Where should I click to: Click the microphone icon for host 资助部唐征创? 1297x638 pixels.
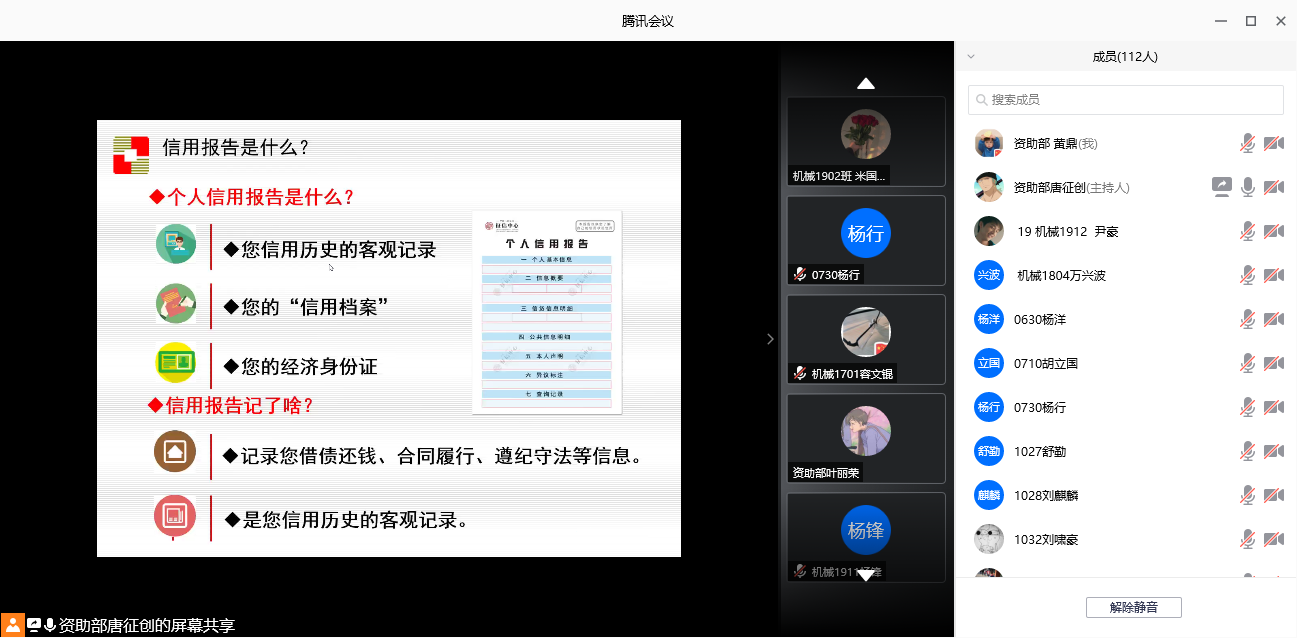(1247, 187)
